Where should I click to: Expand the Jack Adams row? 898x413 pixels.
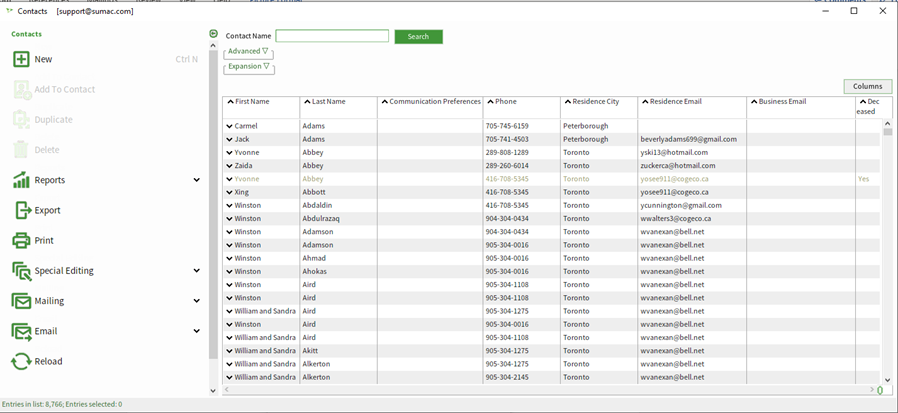pyautogui.click(x=229, y=139)
